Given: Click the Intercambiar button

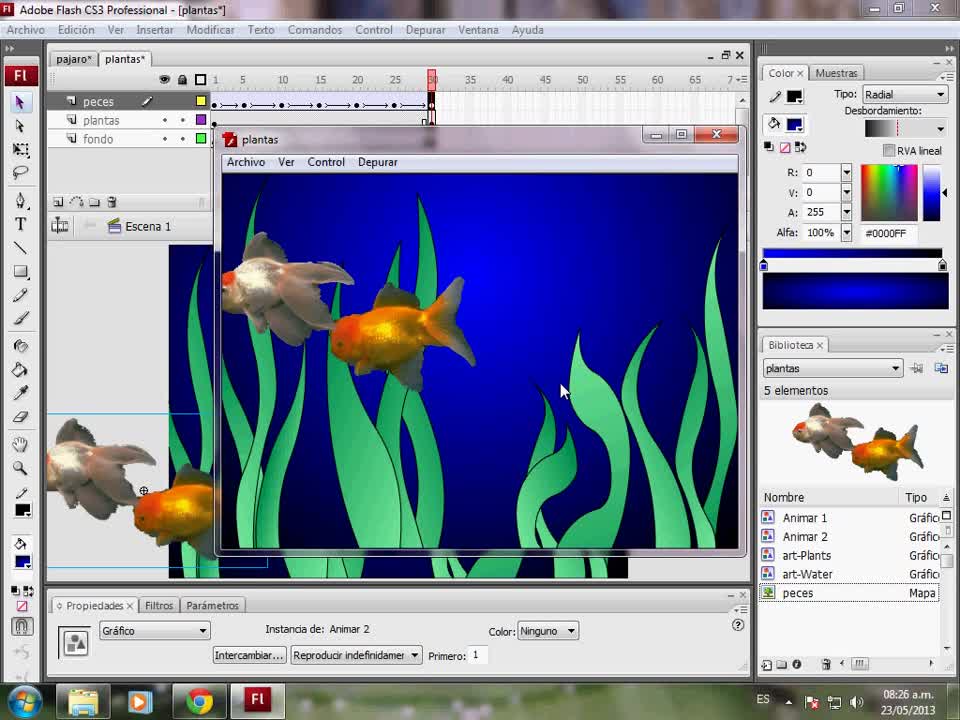Looking at the screenshot, I should (x=249, y=655).
